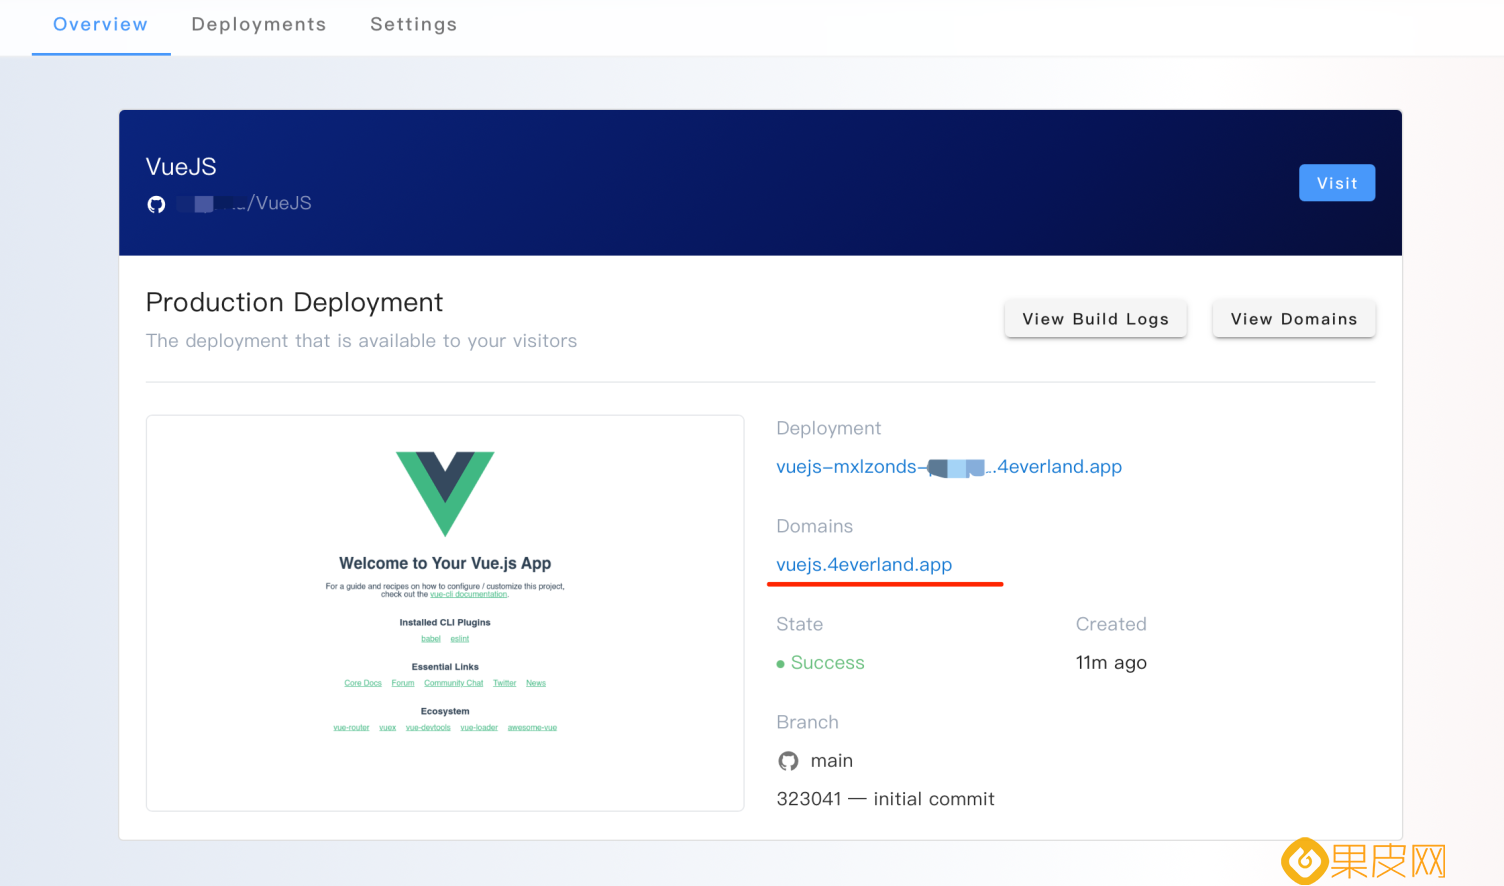Screen dimensions: 1504x886
Task: Click the green Success state label
Action: pyautogui.click(x=828, y=663)
